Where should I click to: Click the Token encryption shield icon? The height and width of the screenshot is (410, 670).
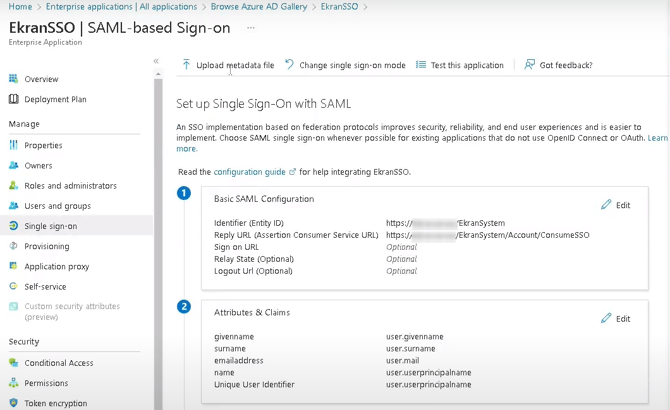click(x=14, y=403)
